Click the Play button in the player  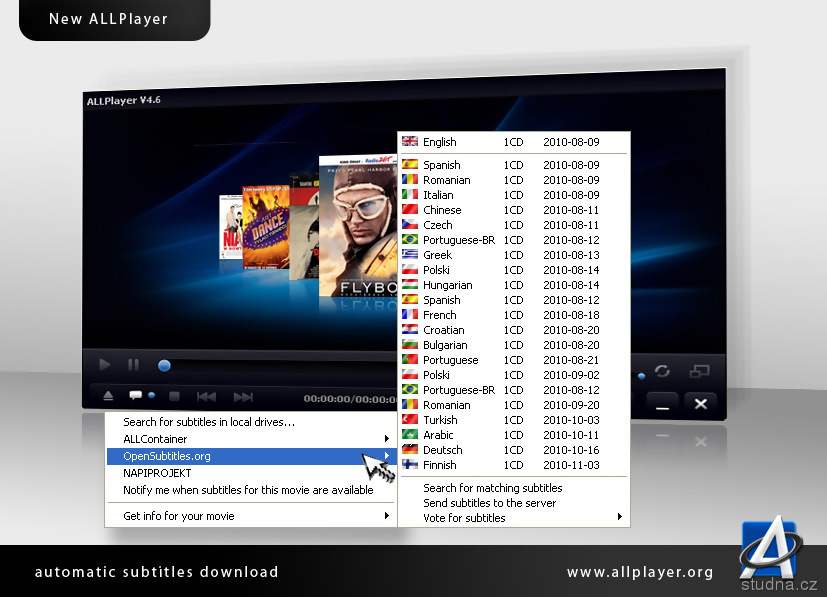click(x=105, y=365)
